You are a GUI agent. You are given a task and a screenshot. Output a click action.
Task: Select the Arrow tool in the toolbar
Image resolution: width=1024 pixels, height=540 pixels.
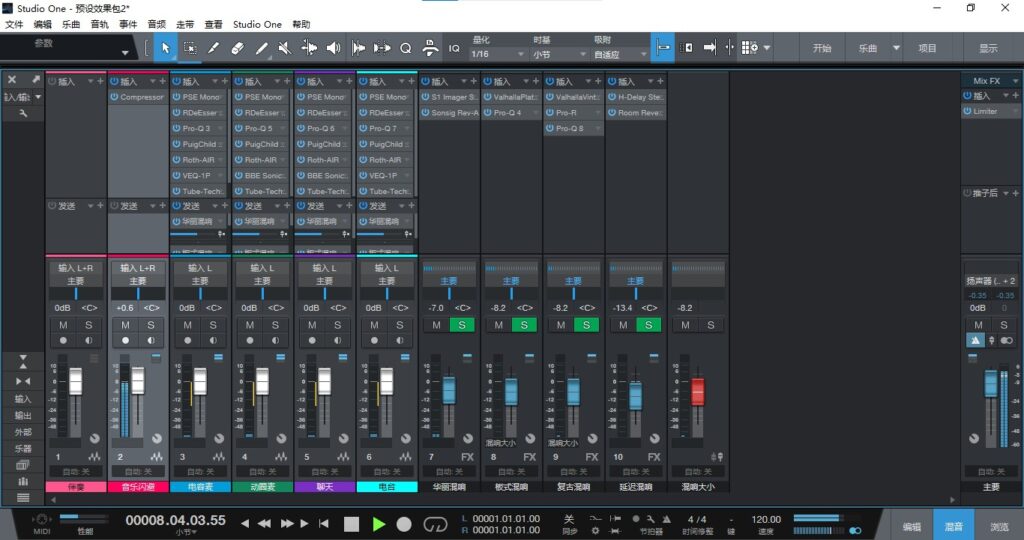(166, 47)
